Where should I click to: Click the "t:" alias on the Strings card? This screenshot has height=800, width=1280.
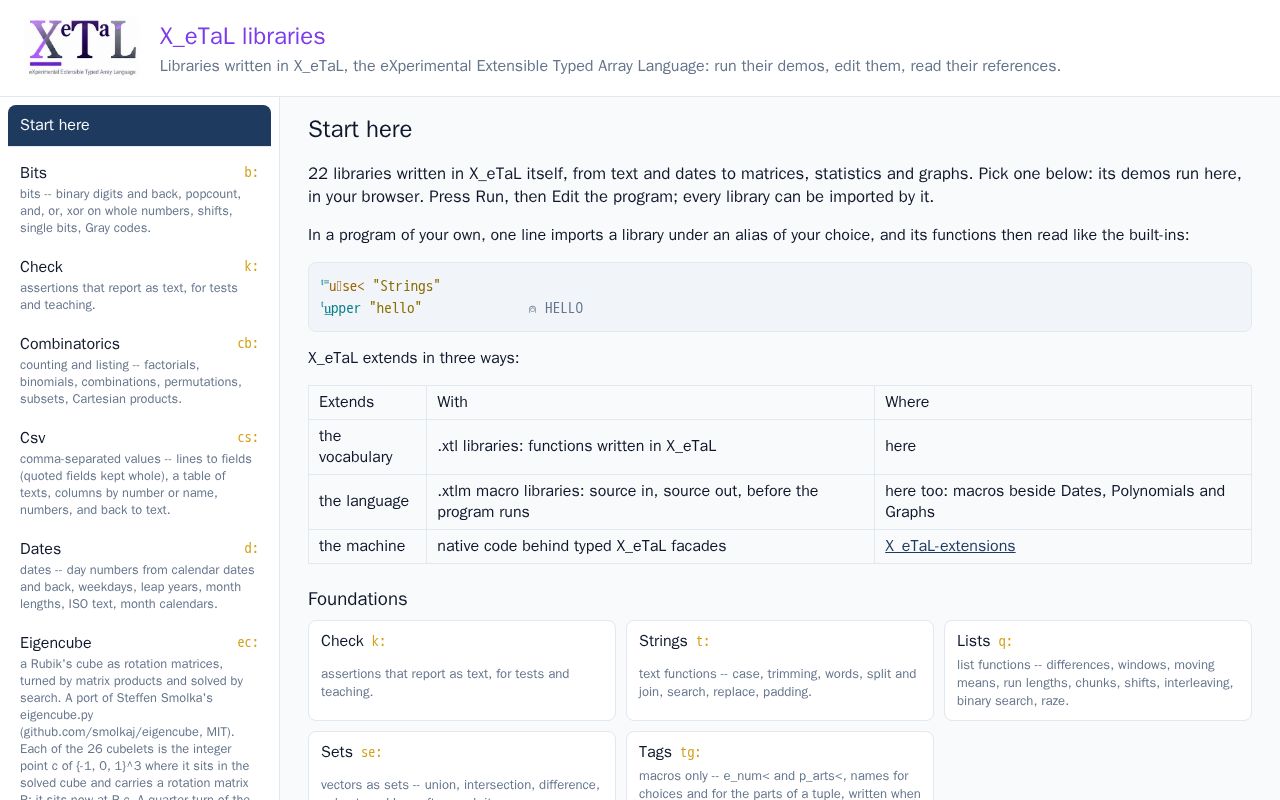click(x=703, y=642)
